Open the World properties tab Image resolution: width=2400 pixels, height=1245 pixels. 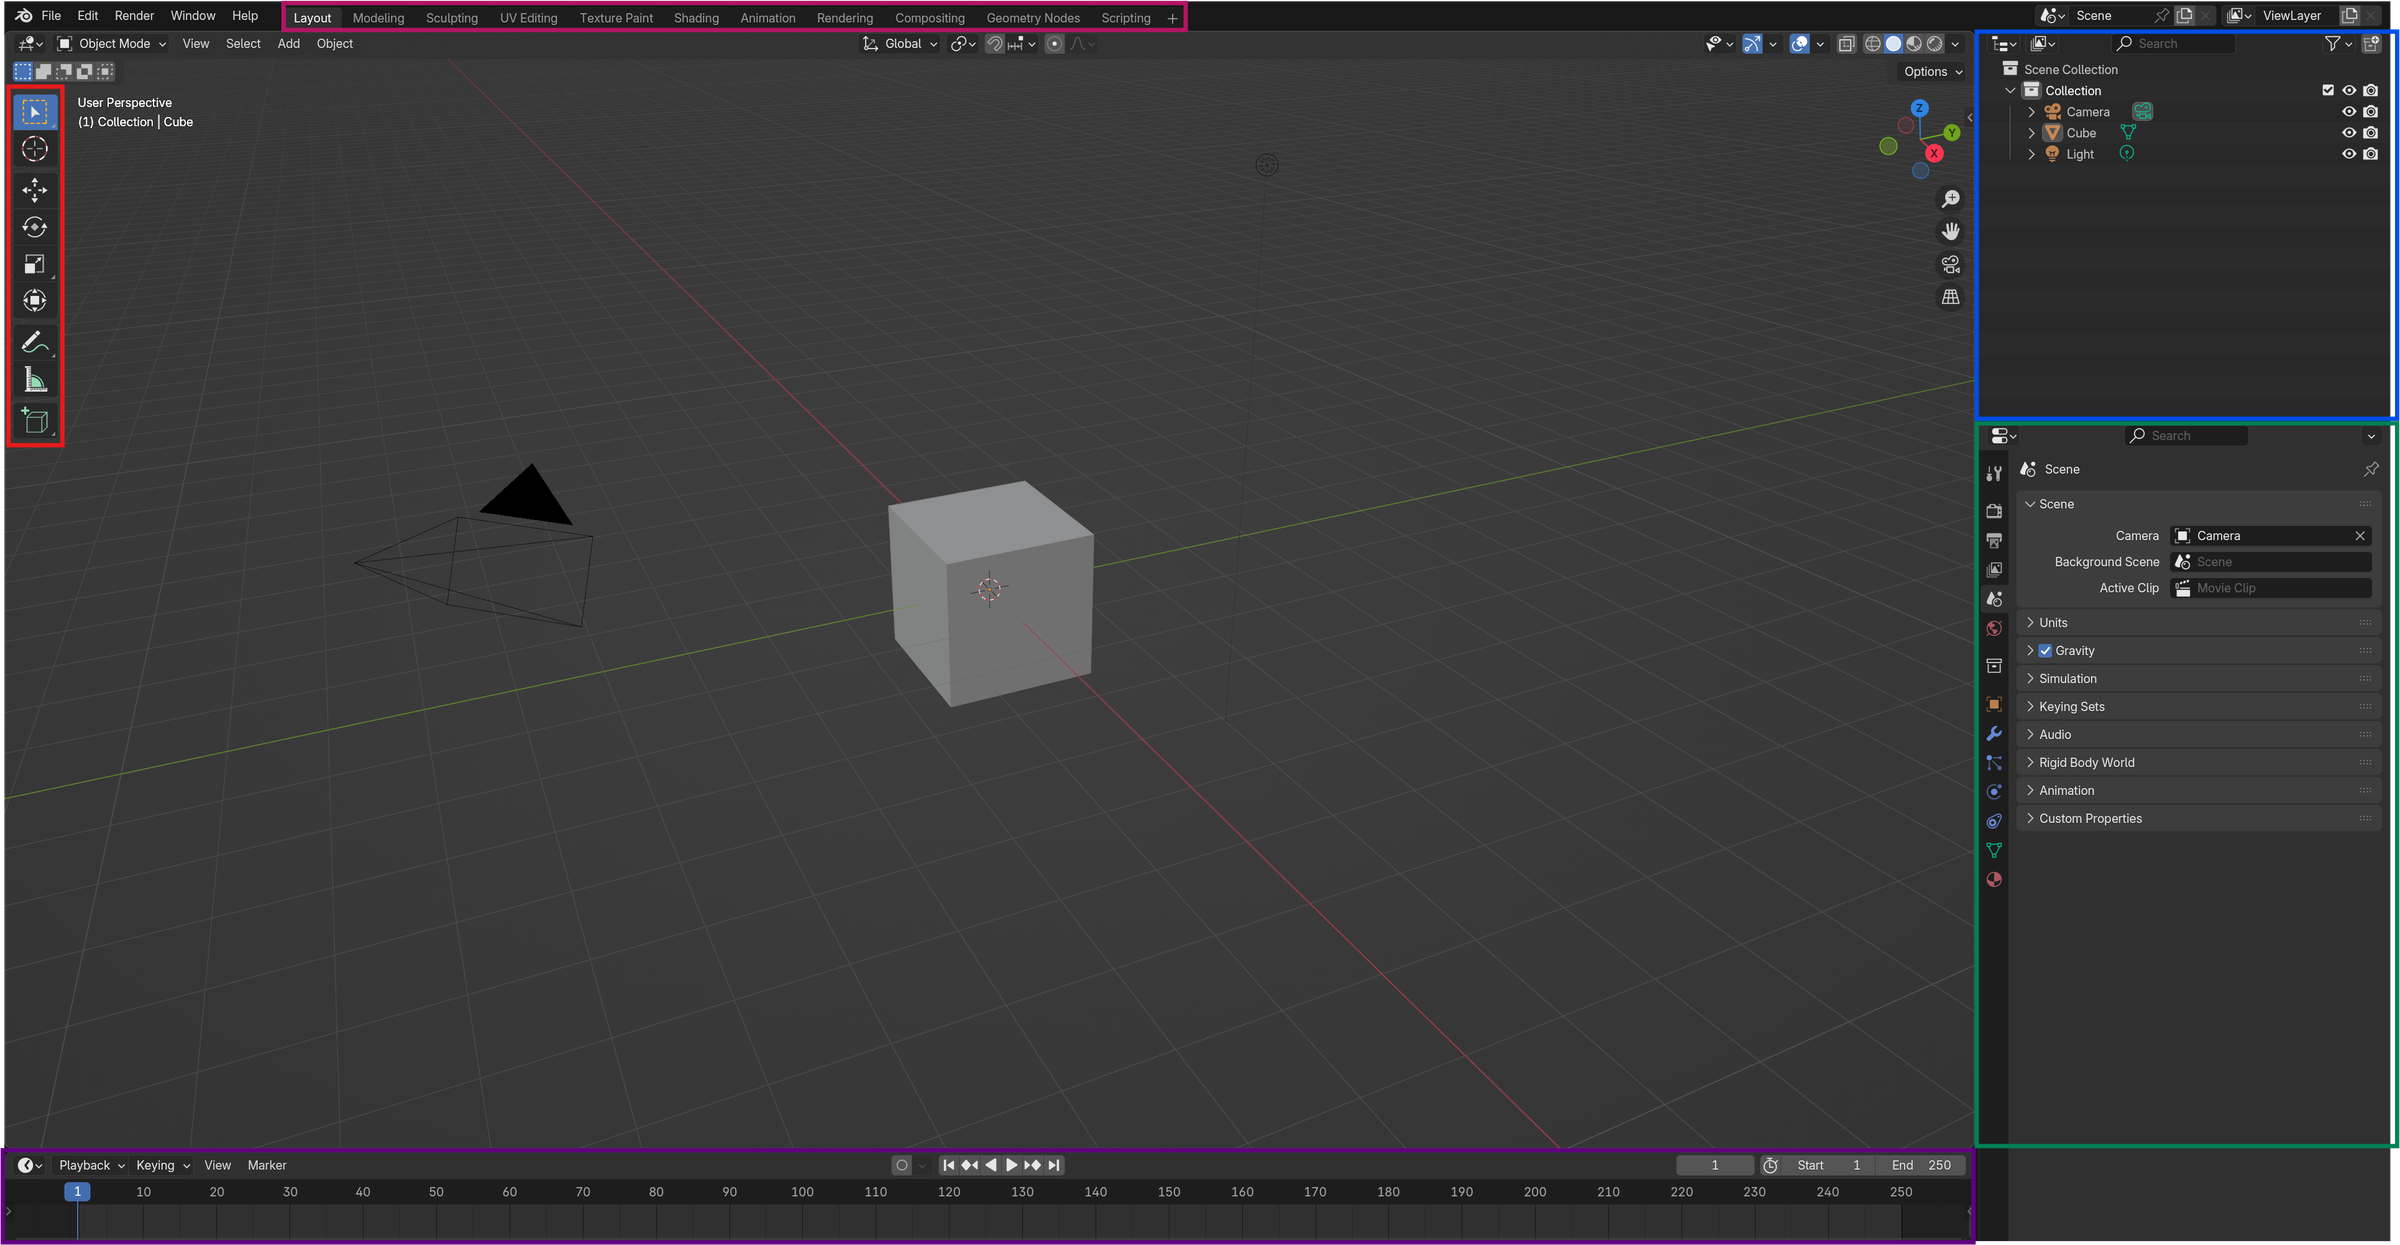[x=1994, y=628]
